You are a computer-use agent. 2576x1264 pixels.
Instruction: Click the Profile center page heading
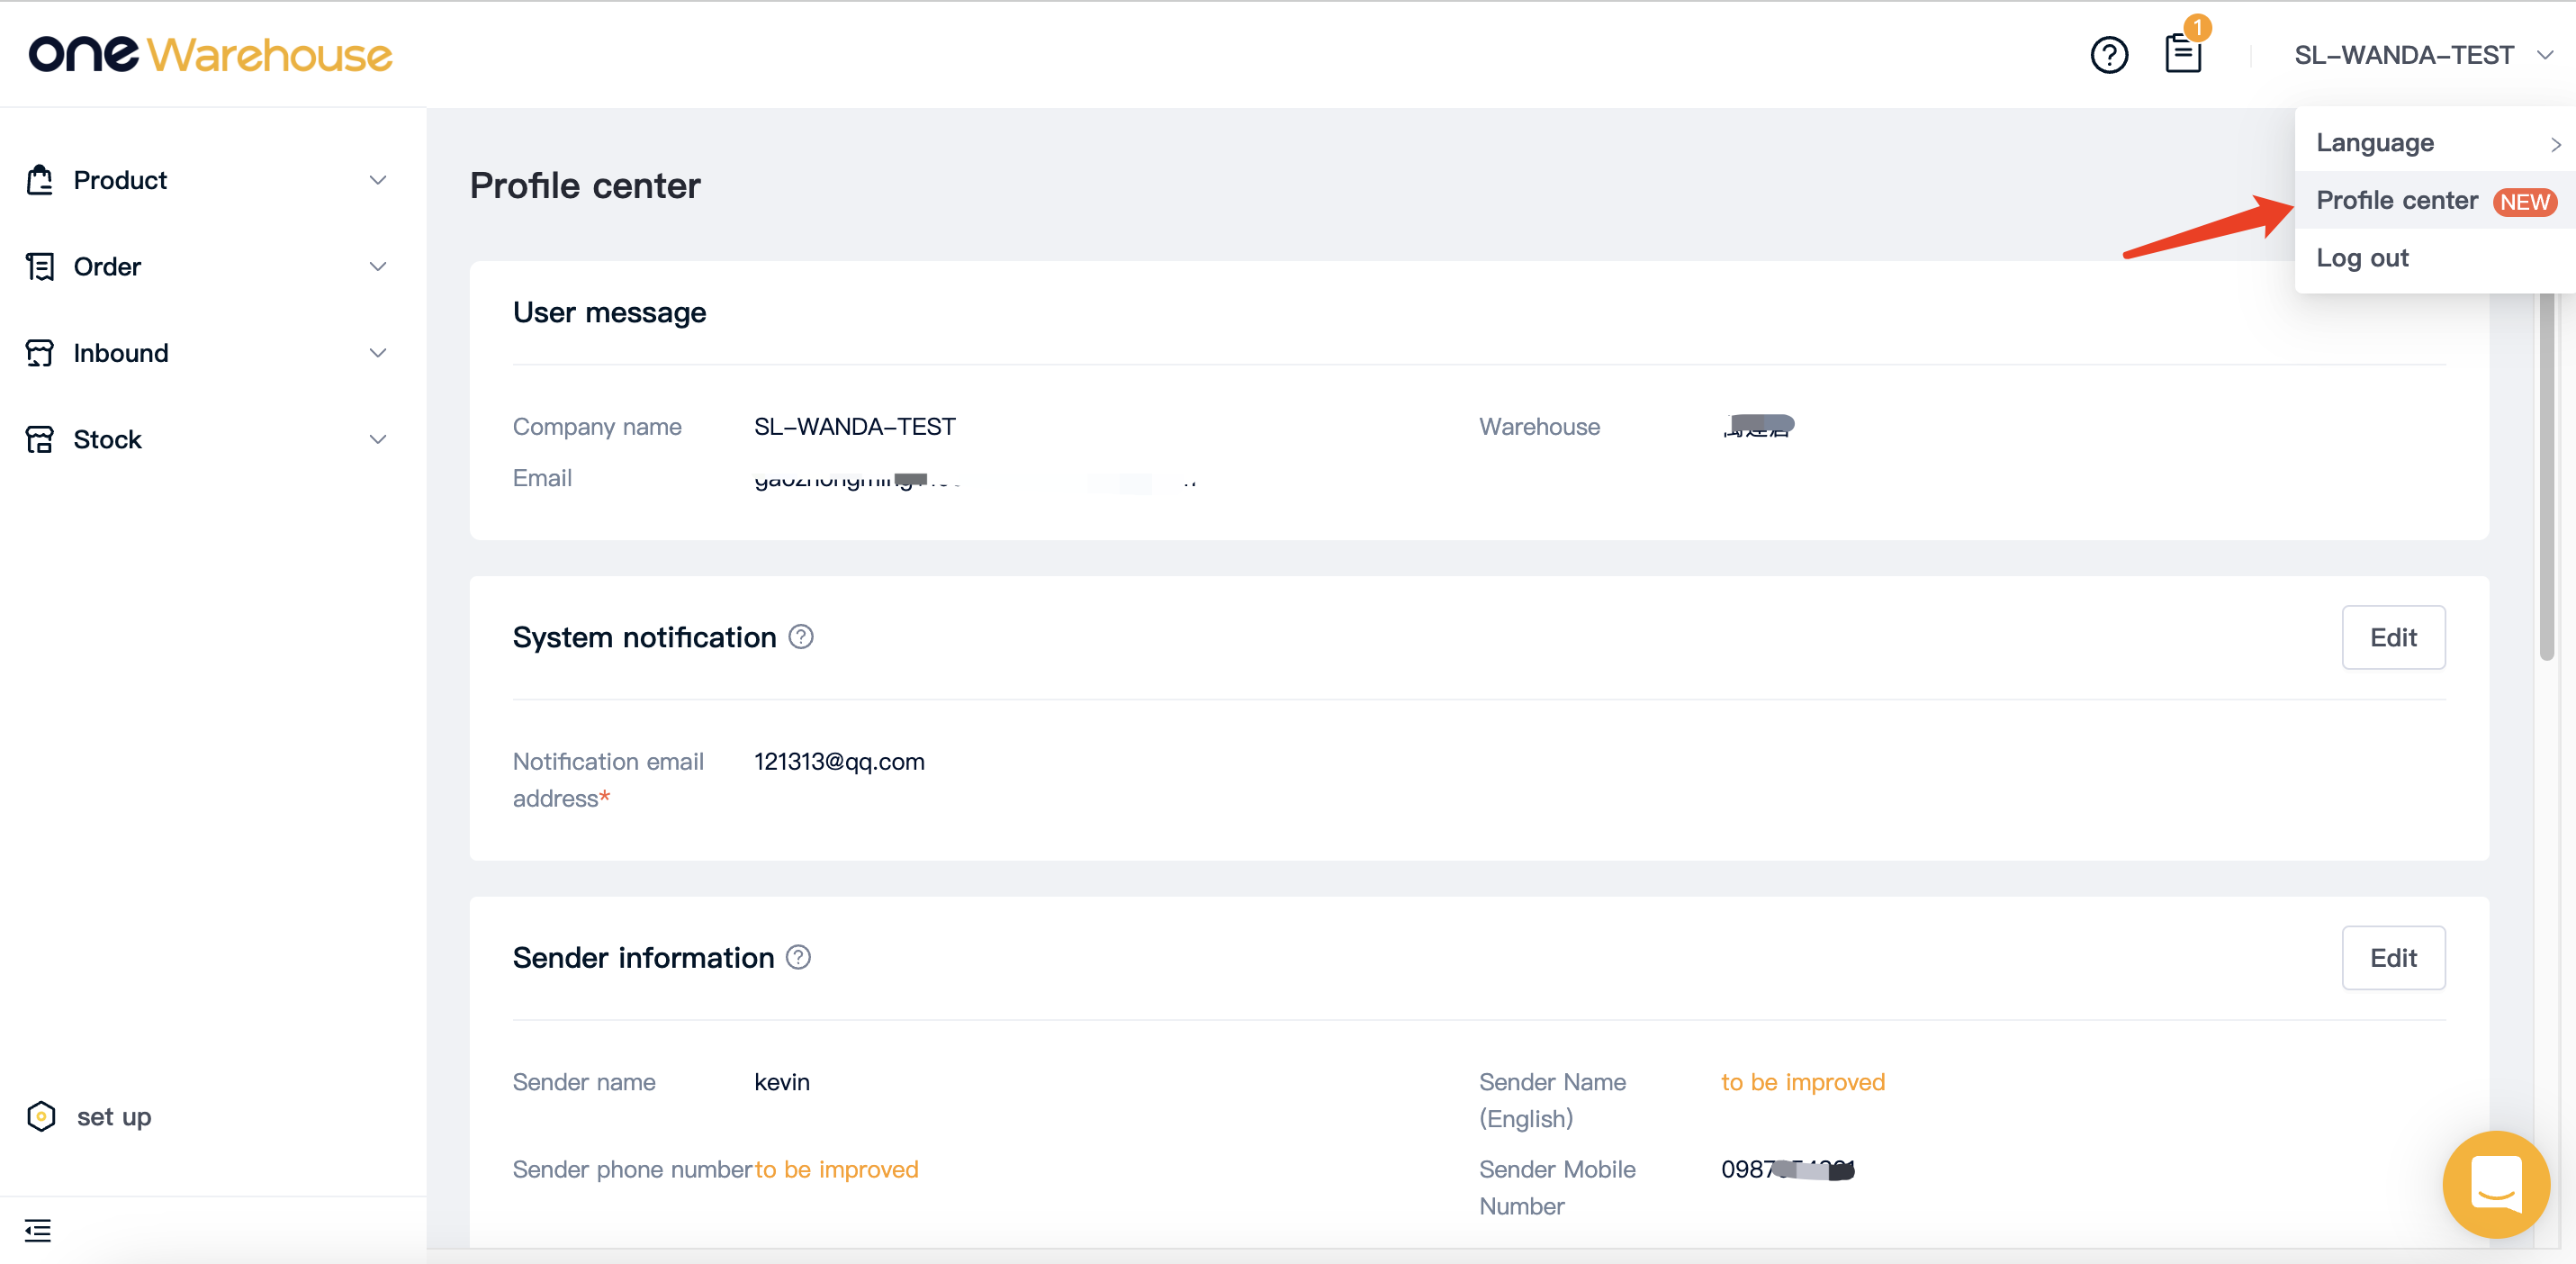585,186
